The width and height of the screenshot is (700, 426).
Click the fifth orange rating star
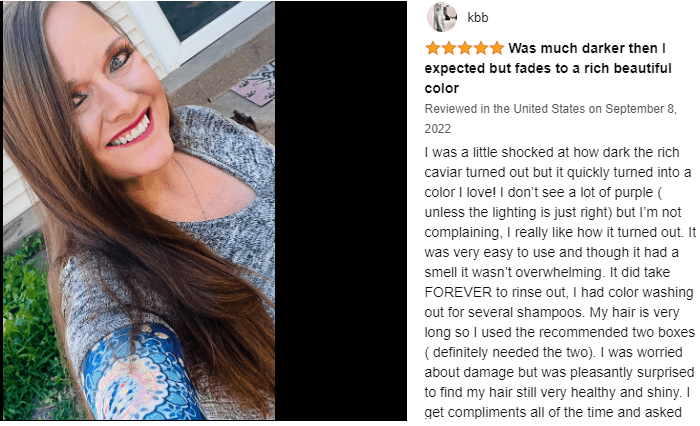[x=496, y=48]
